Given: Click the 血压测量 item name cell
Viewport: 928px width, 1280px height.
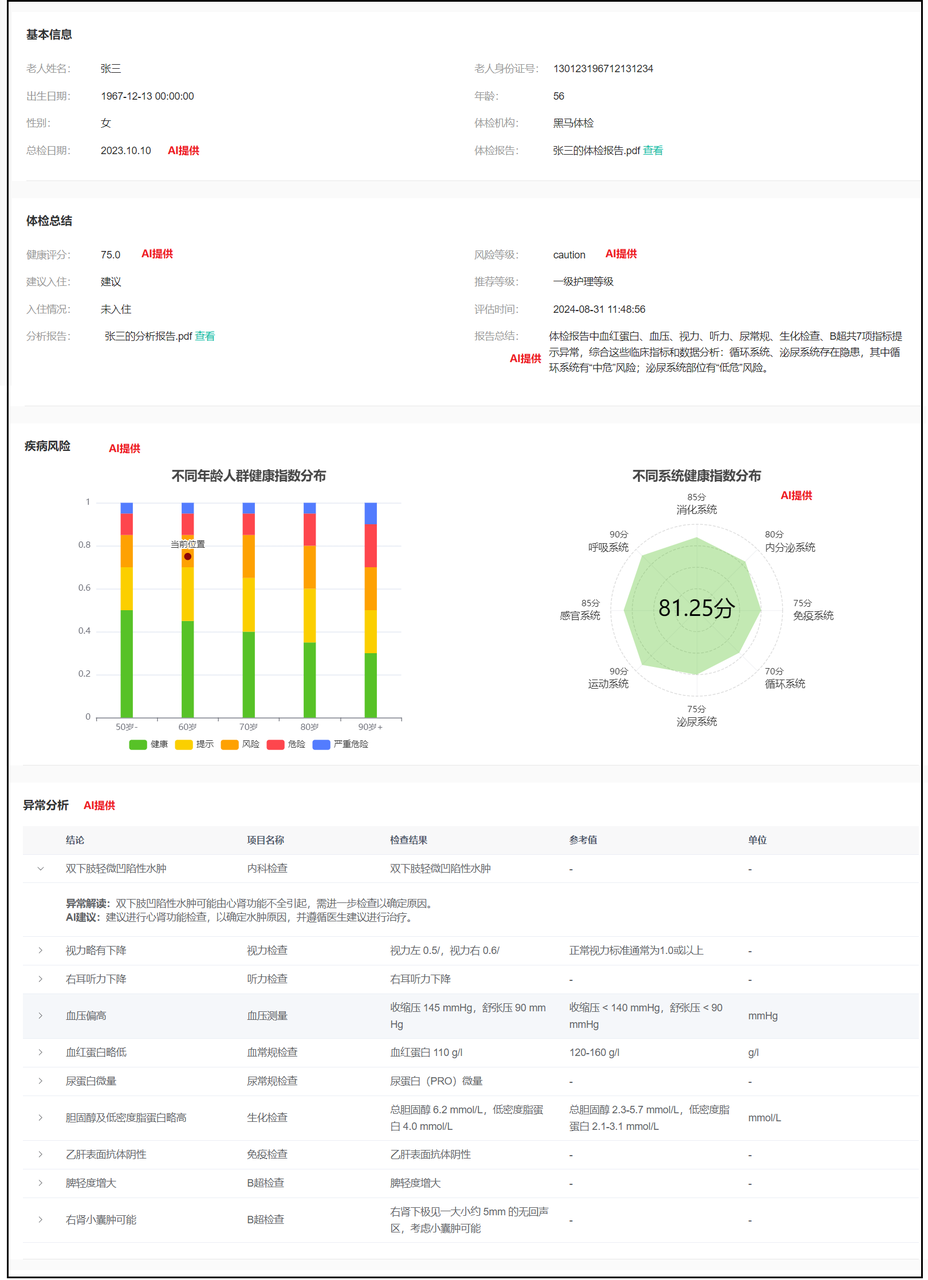Looking at the screenshot, I should (x=267, y=1016).
